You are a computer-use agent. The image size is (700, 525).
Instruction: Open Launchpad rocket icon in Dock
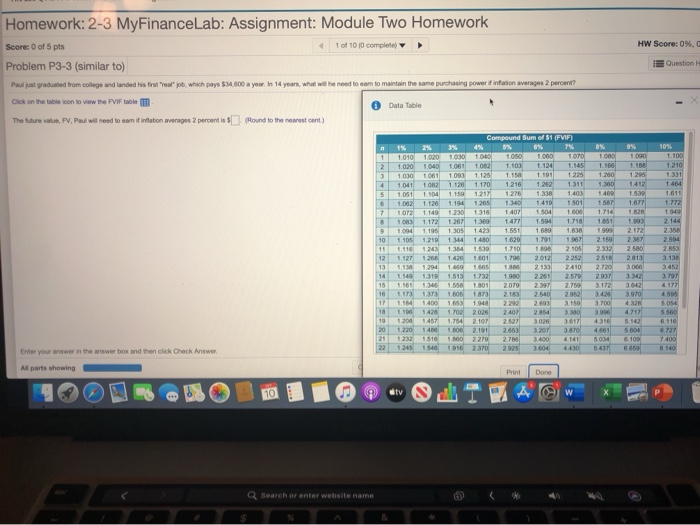tap(68, 393)
